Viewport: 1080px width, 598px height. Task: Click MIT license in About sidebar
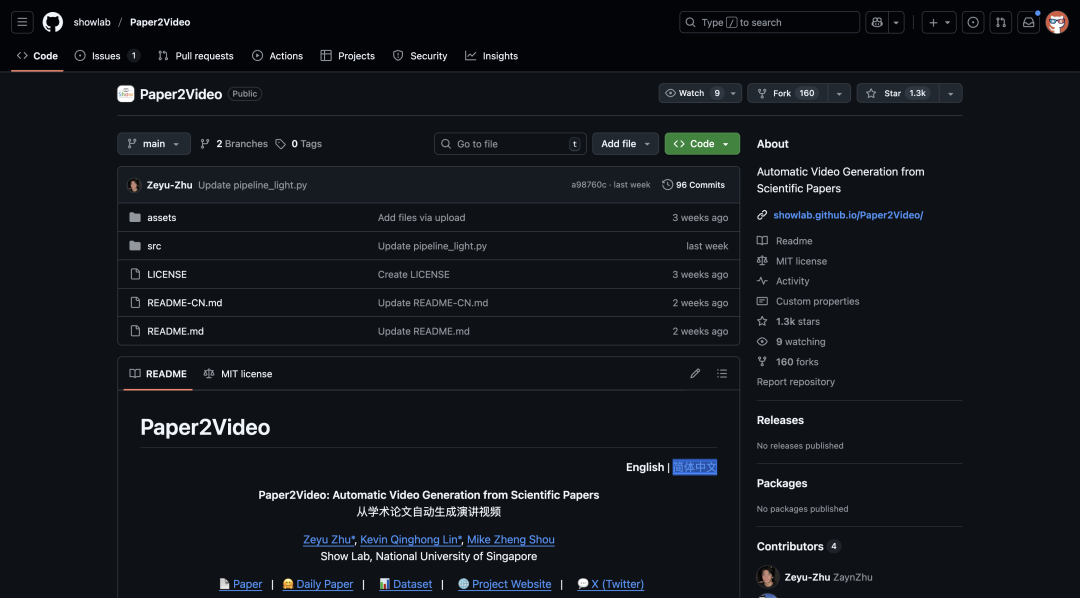tap(792, 261)
